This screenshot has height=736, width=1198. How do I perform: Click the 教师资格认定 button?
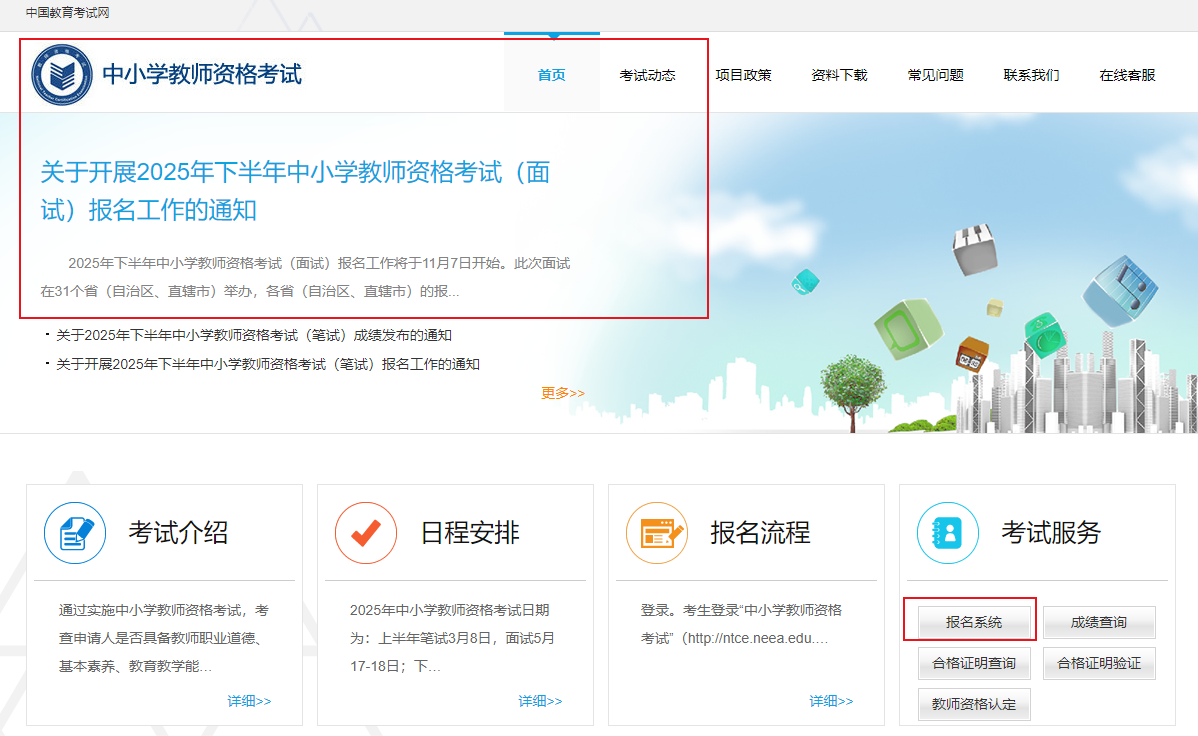point(974,704)
